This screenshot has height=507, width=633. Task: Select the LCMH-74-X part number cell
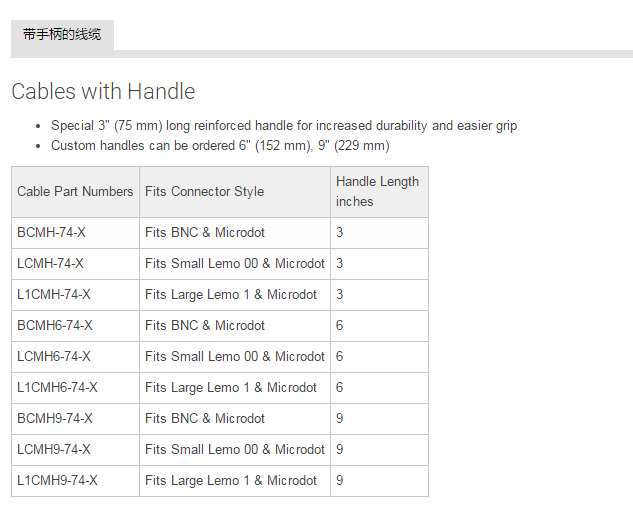coord(51,264)
